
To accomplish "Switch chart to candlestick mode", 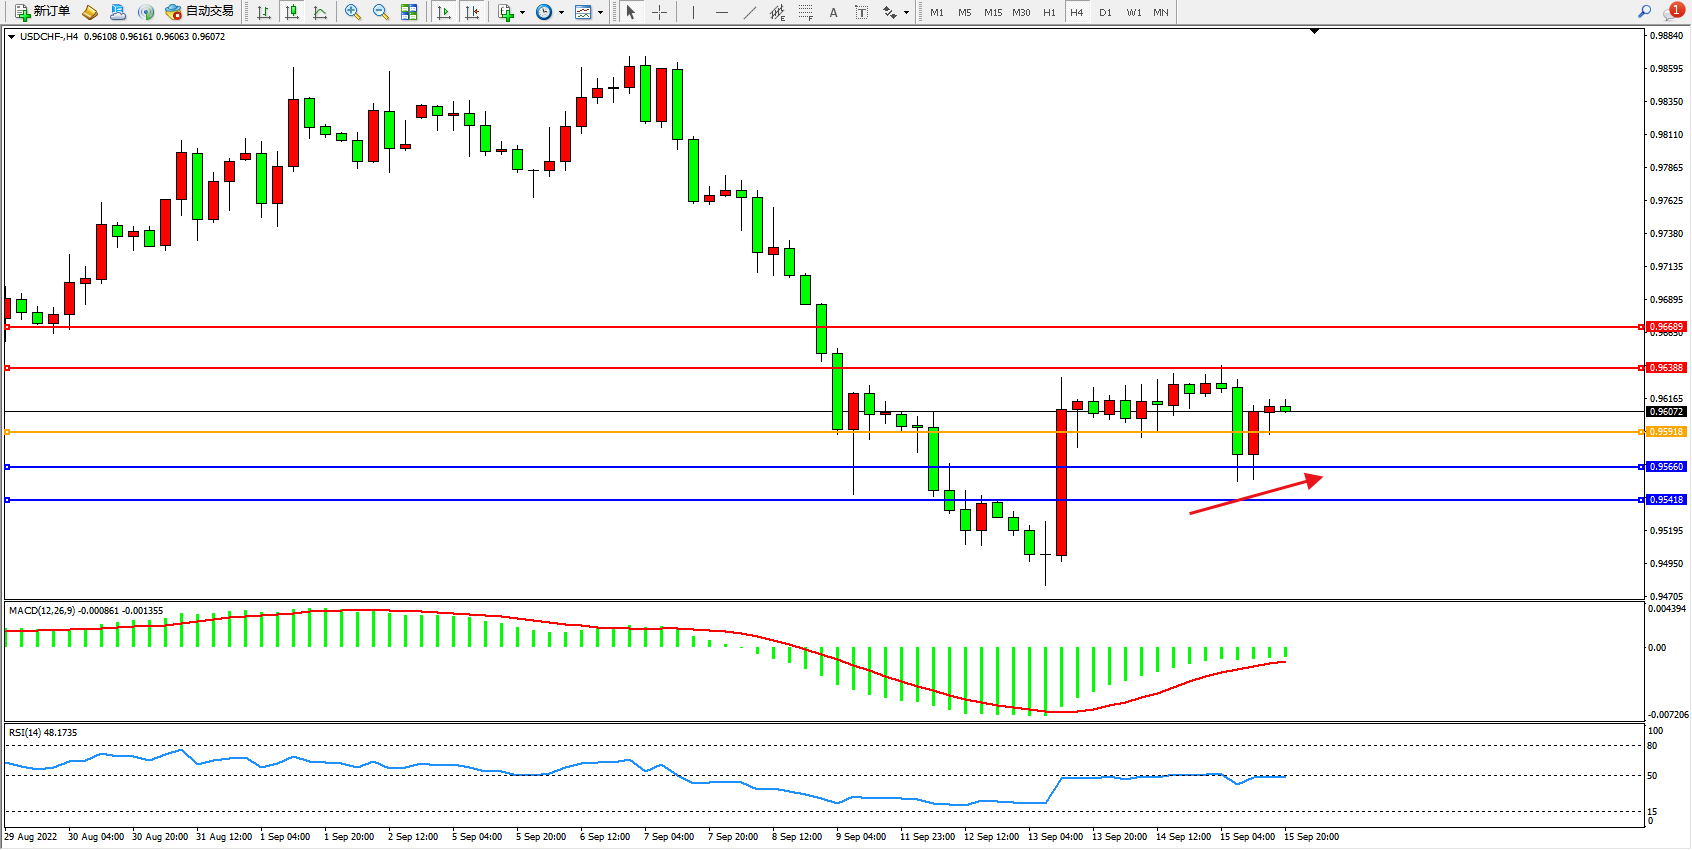I will tap(292, 12).
